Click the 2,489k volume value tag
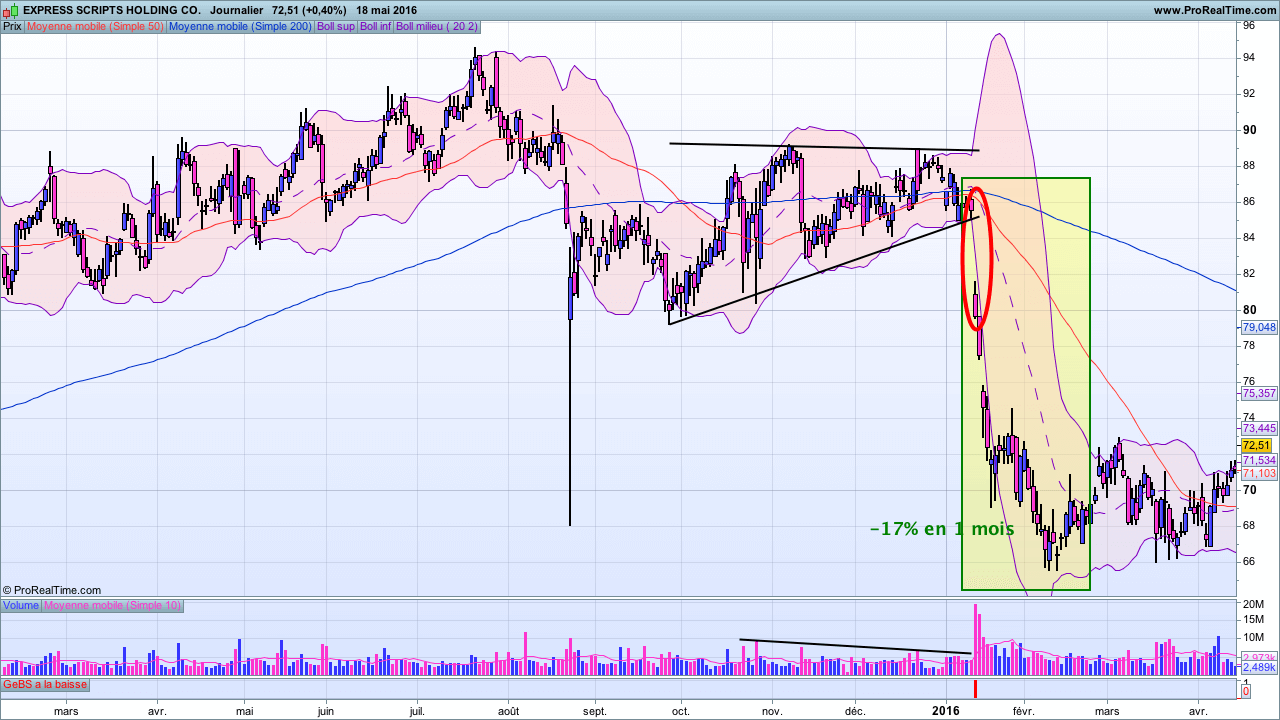 tap(1259, 666)
